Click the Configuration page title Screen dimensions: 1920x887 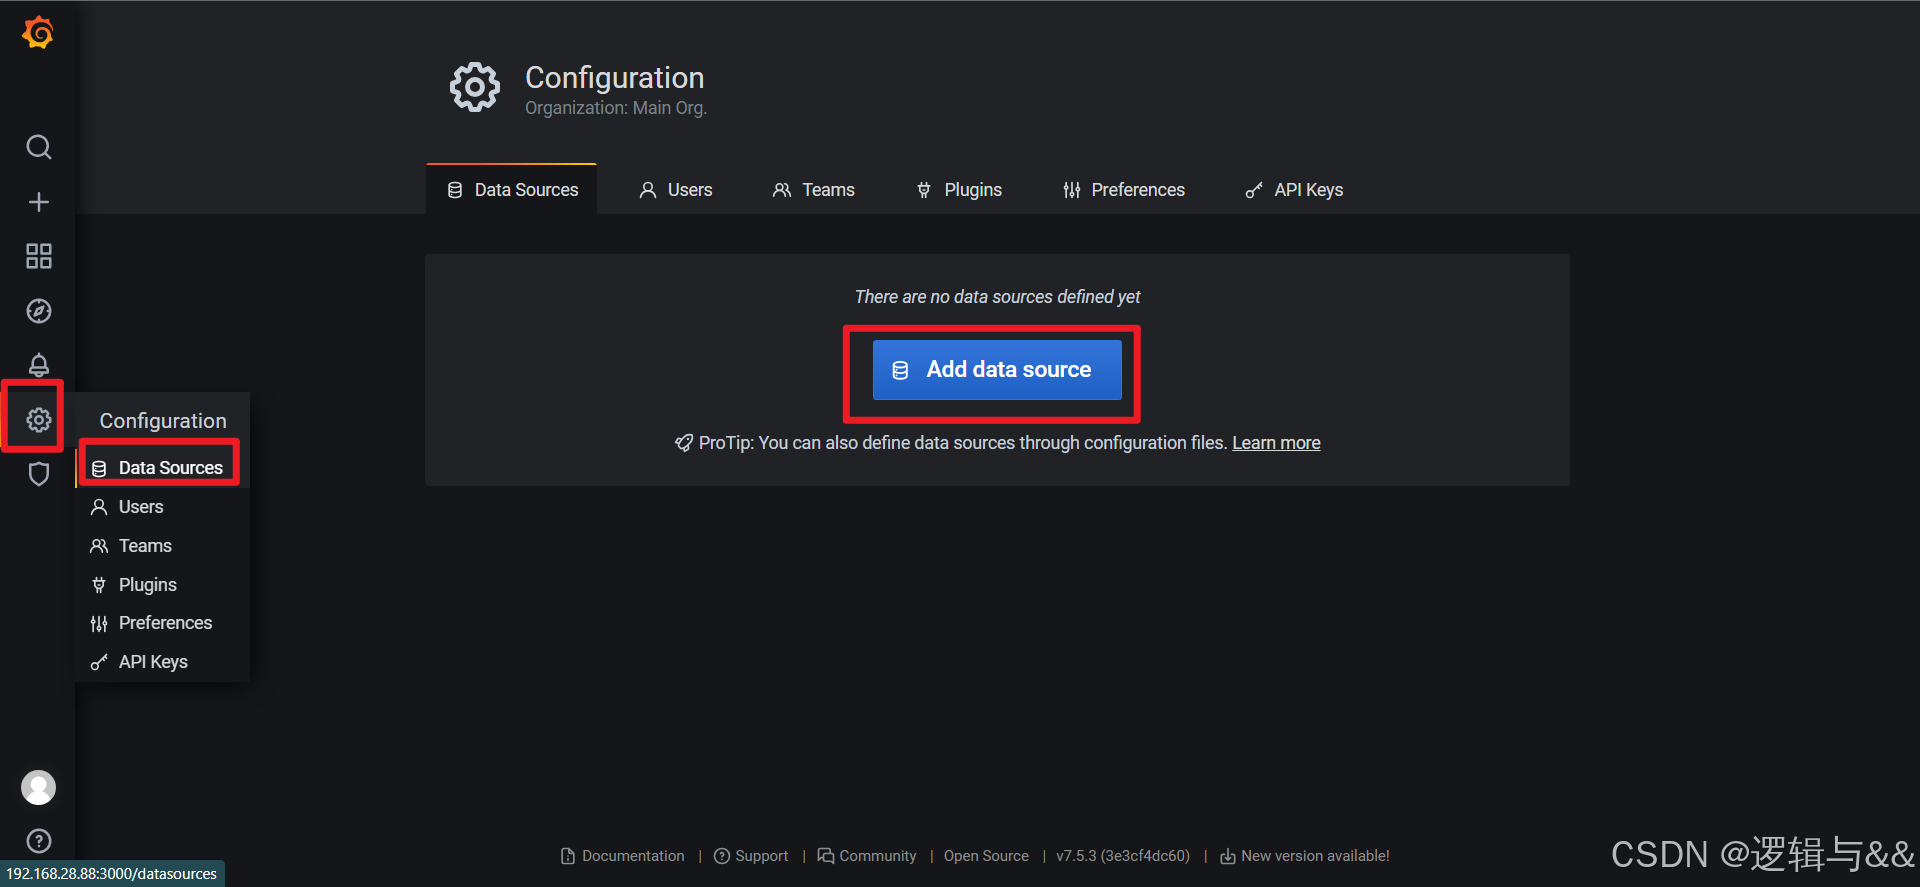click(x=615, y=78)
